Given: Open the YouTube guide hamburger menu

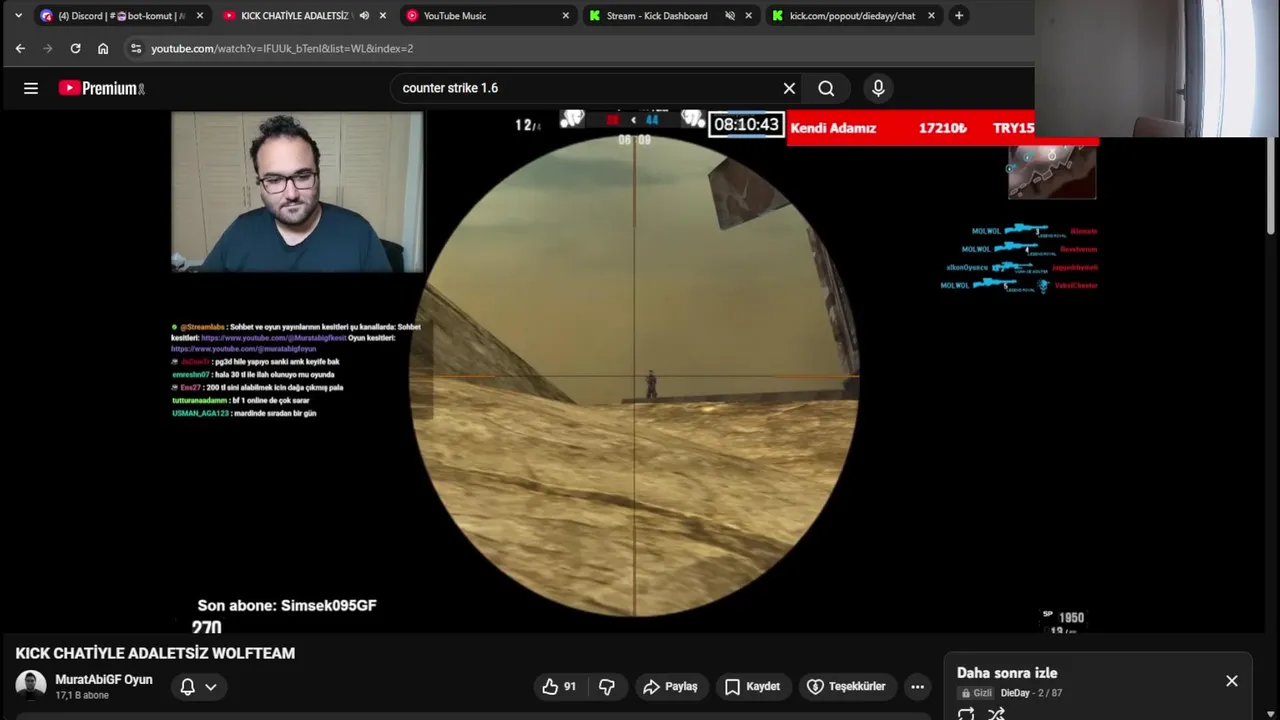Looking at the screenshot, I should click(x=31, y=88).
